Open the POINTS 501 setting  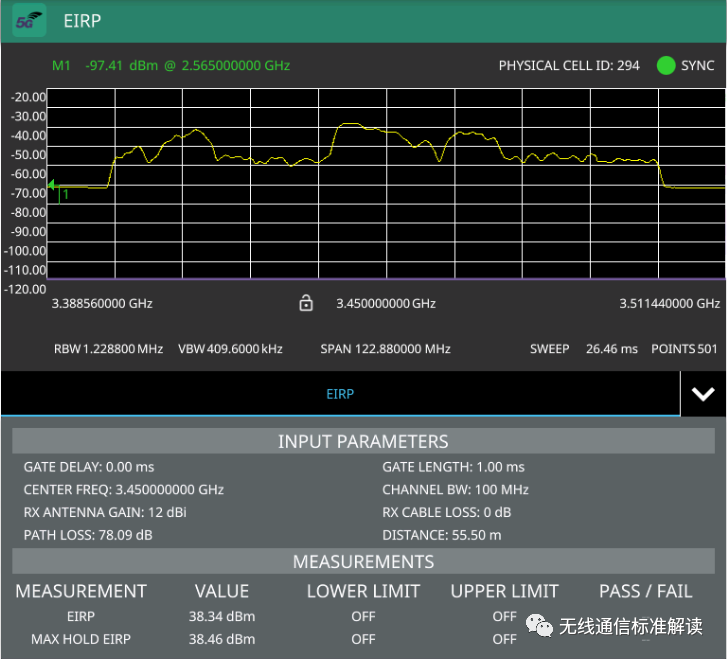tap(683, 349)
